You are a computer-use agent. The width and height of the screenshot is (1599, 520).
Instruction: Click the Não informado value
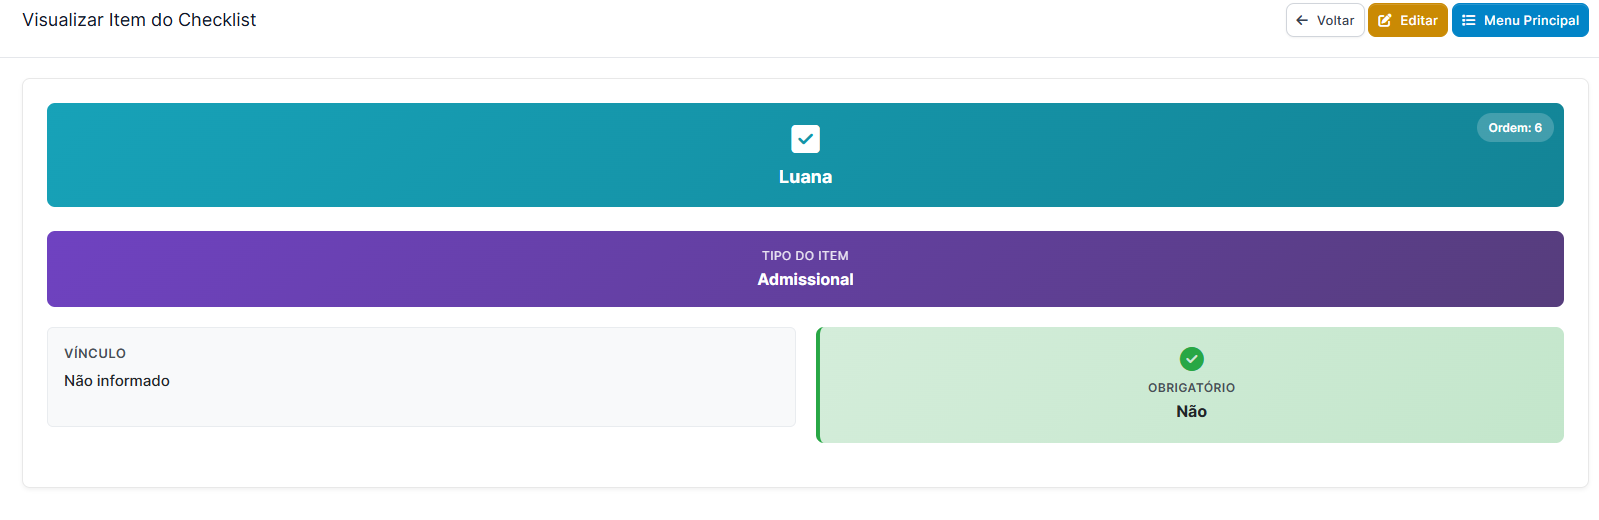tap(117, 381)
